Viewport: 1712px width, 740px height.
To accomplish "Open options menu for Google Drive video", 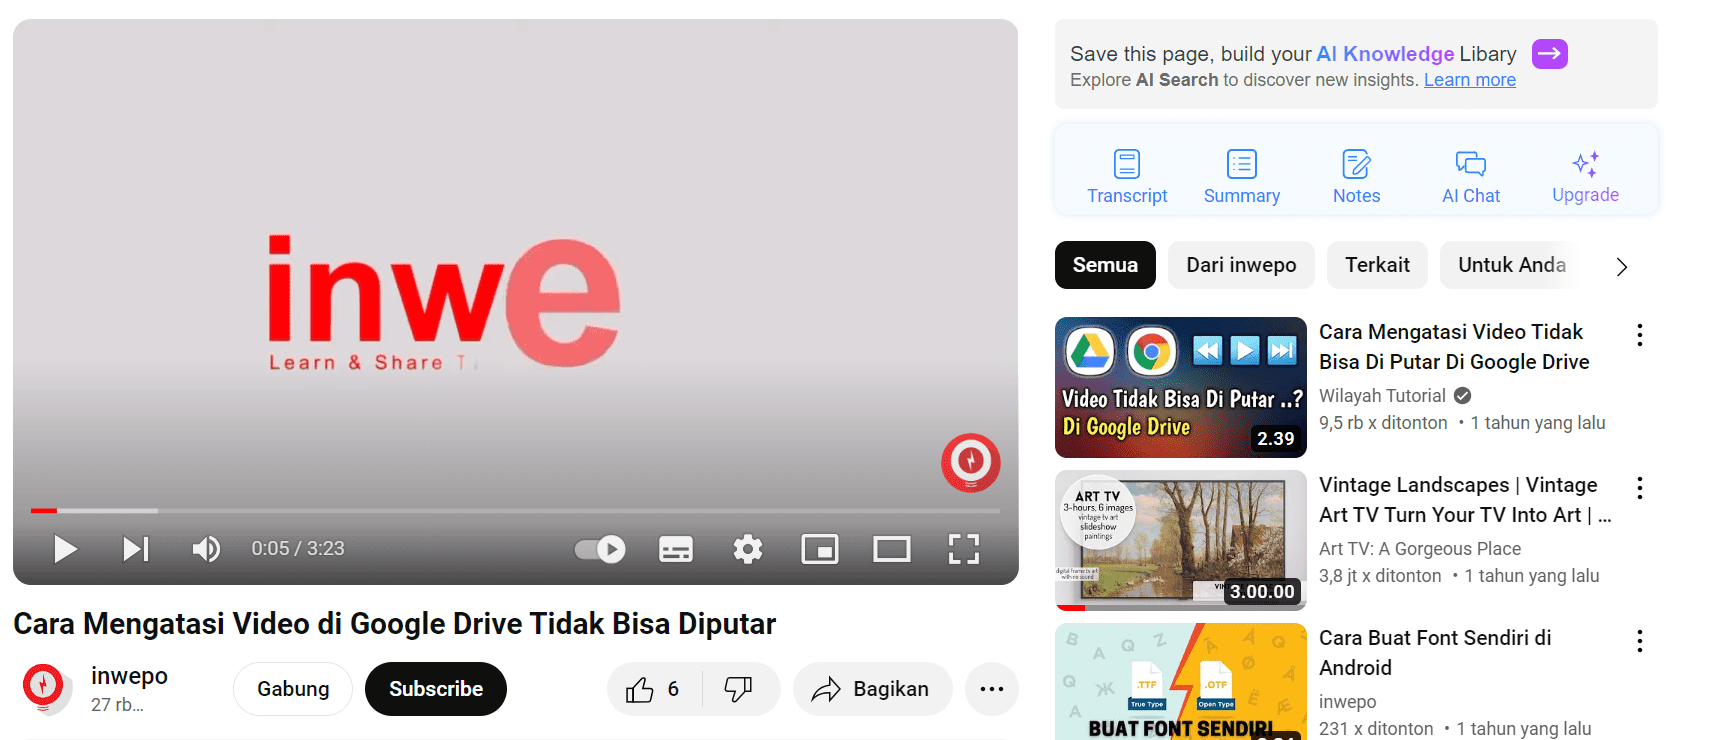I will (1640, 335).
